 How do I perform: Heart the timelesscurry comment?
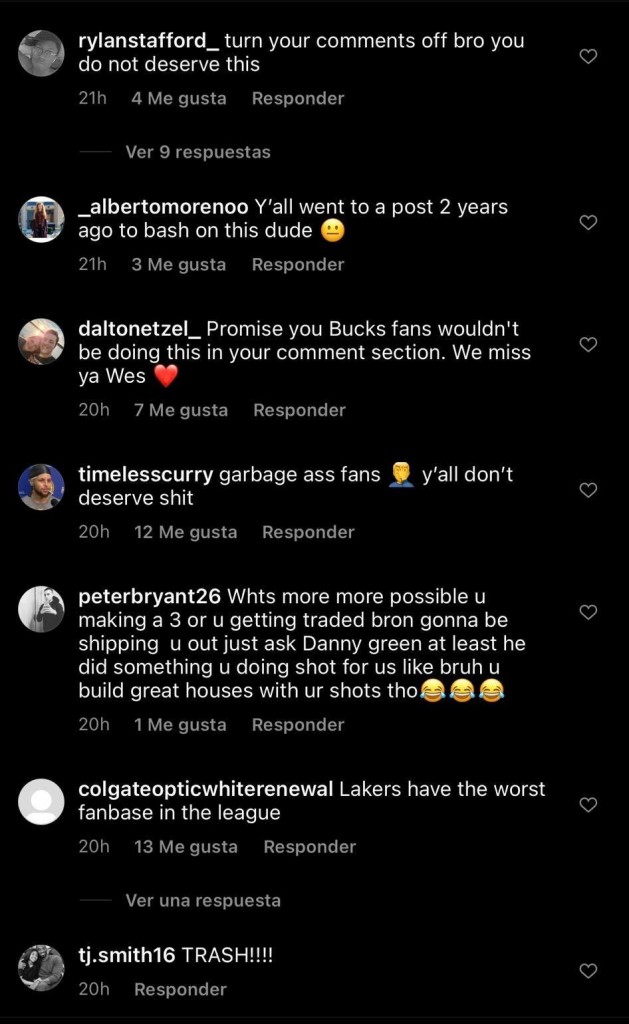click(588, 490)
